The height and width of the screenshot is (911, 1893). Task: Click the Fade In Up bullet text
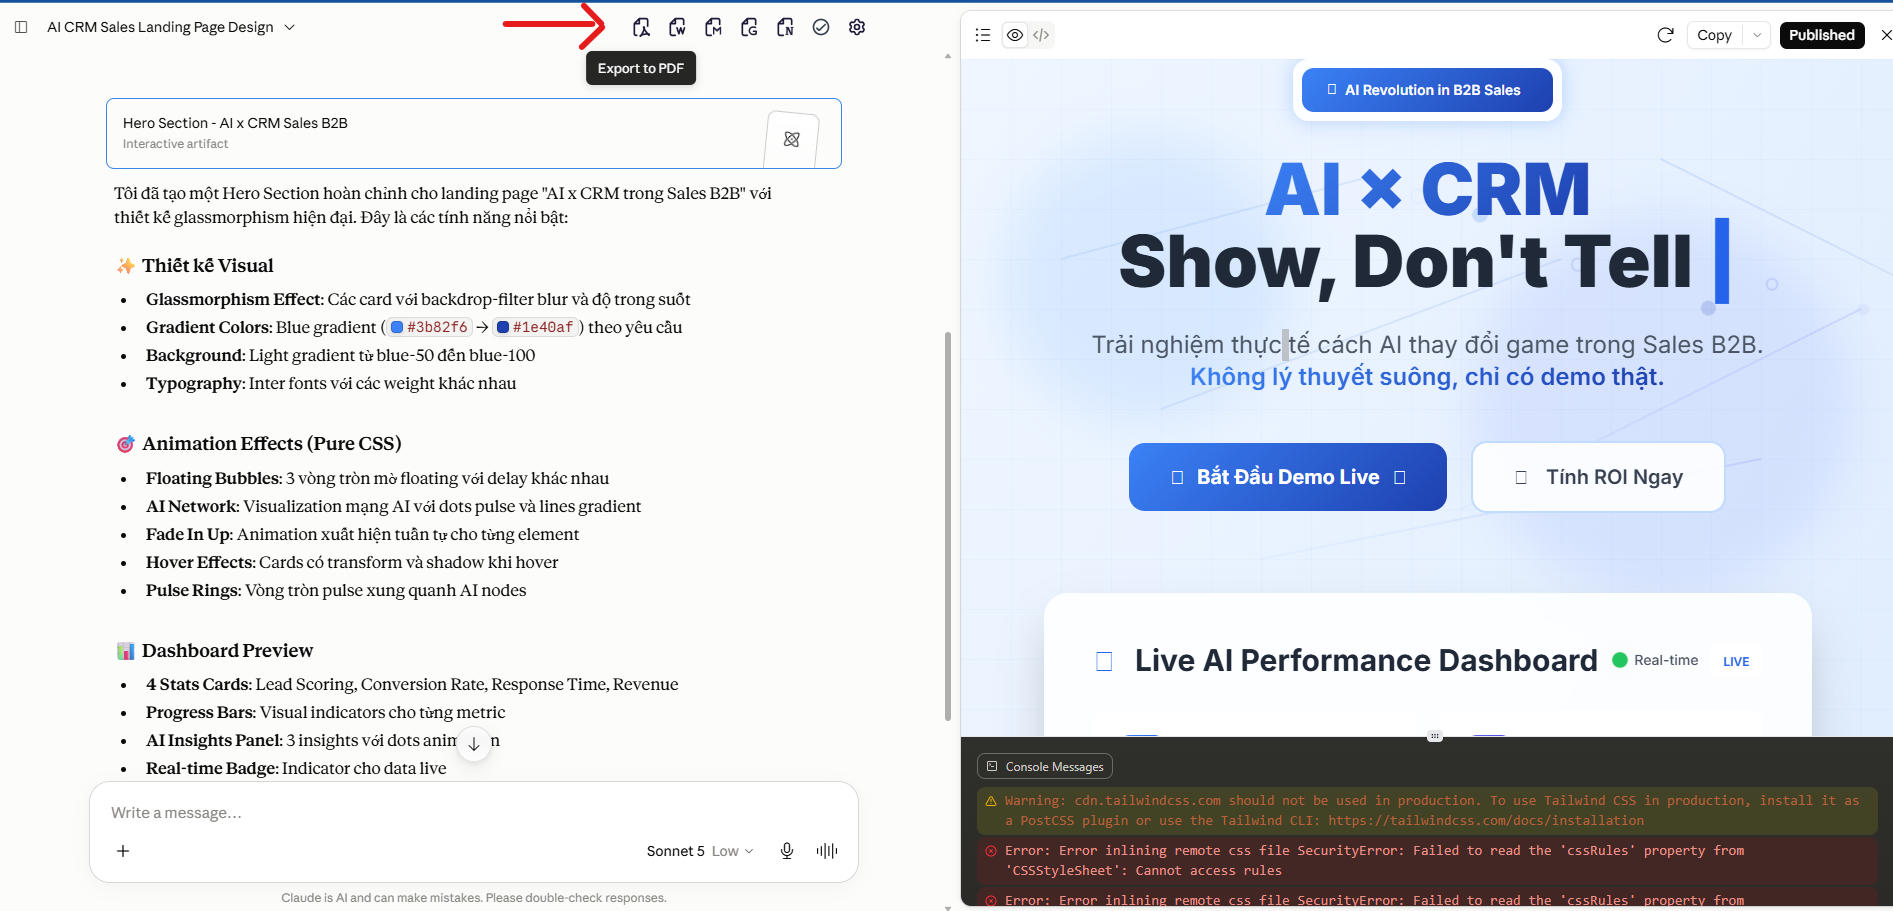tap(362, 534)
